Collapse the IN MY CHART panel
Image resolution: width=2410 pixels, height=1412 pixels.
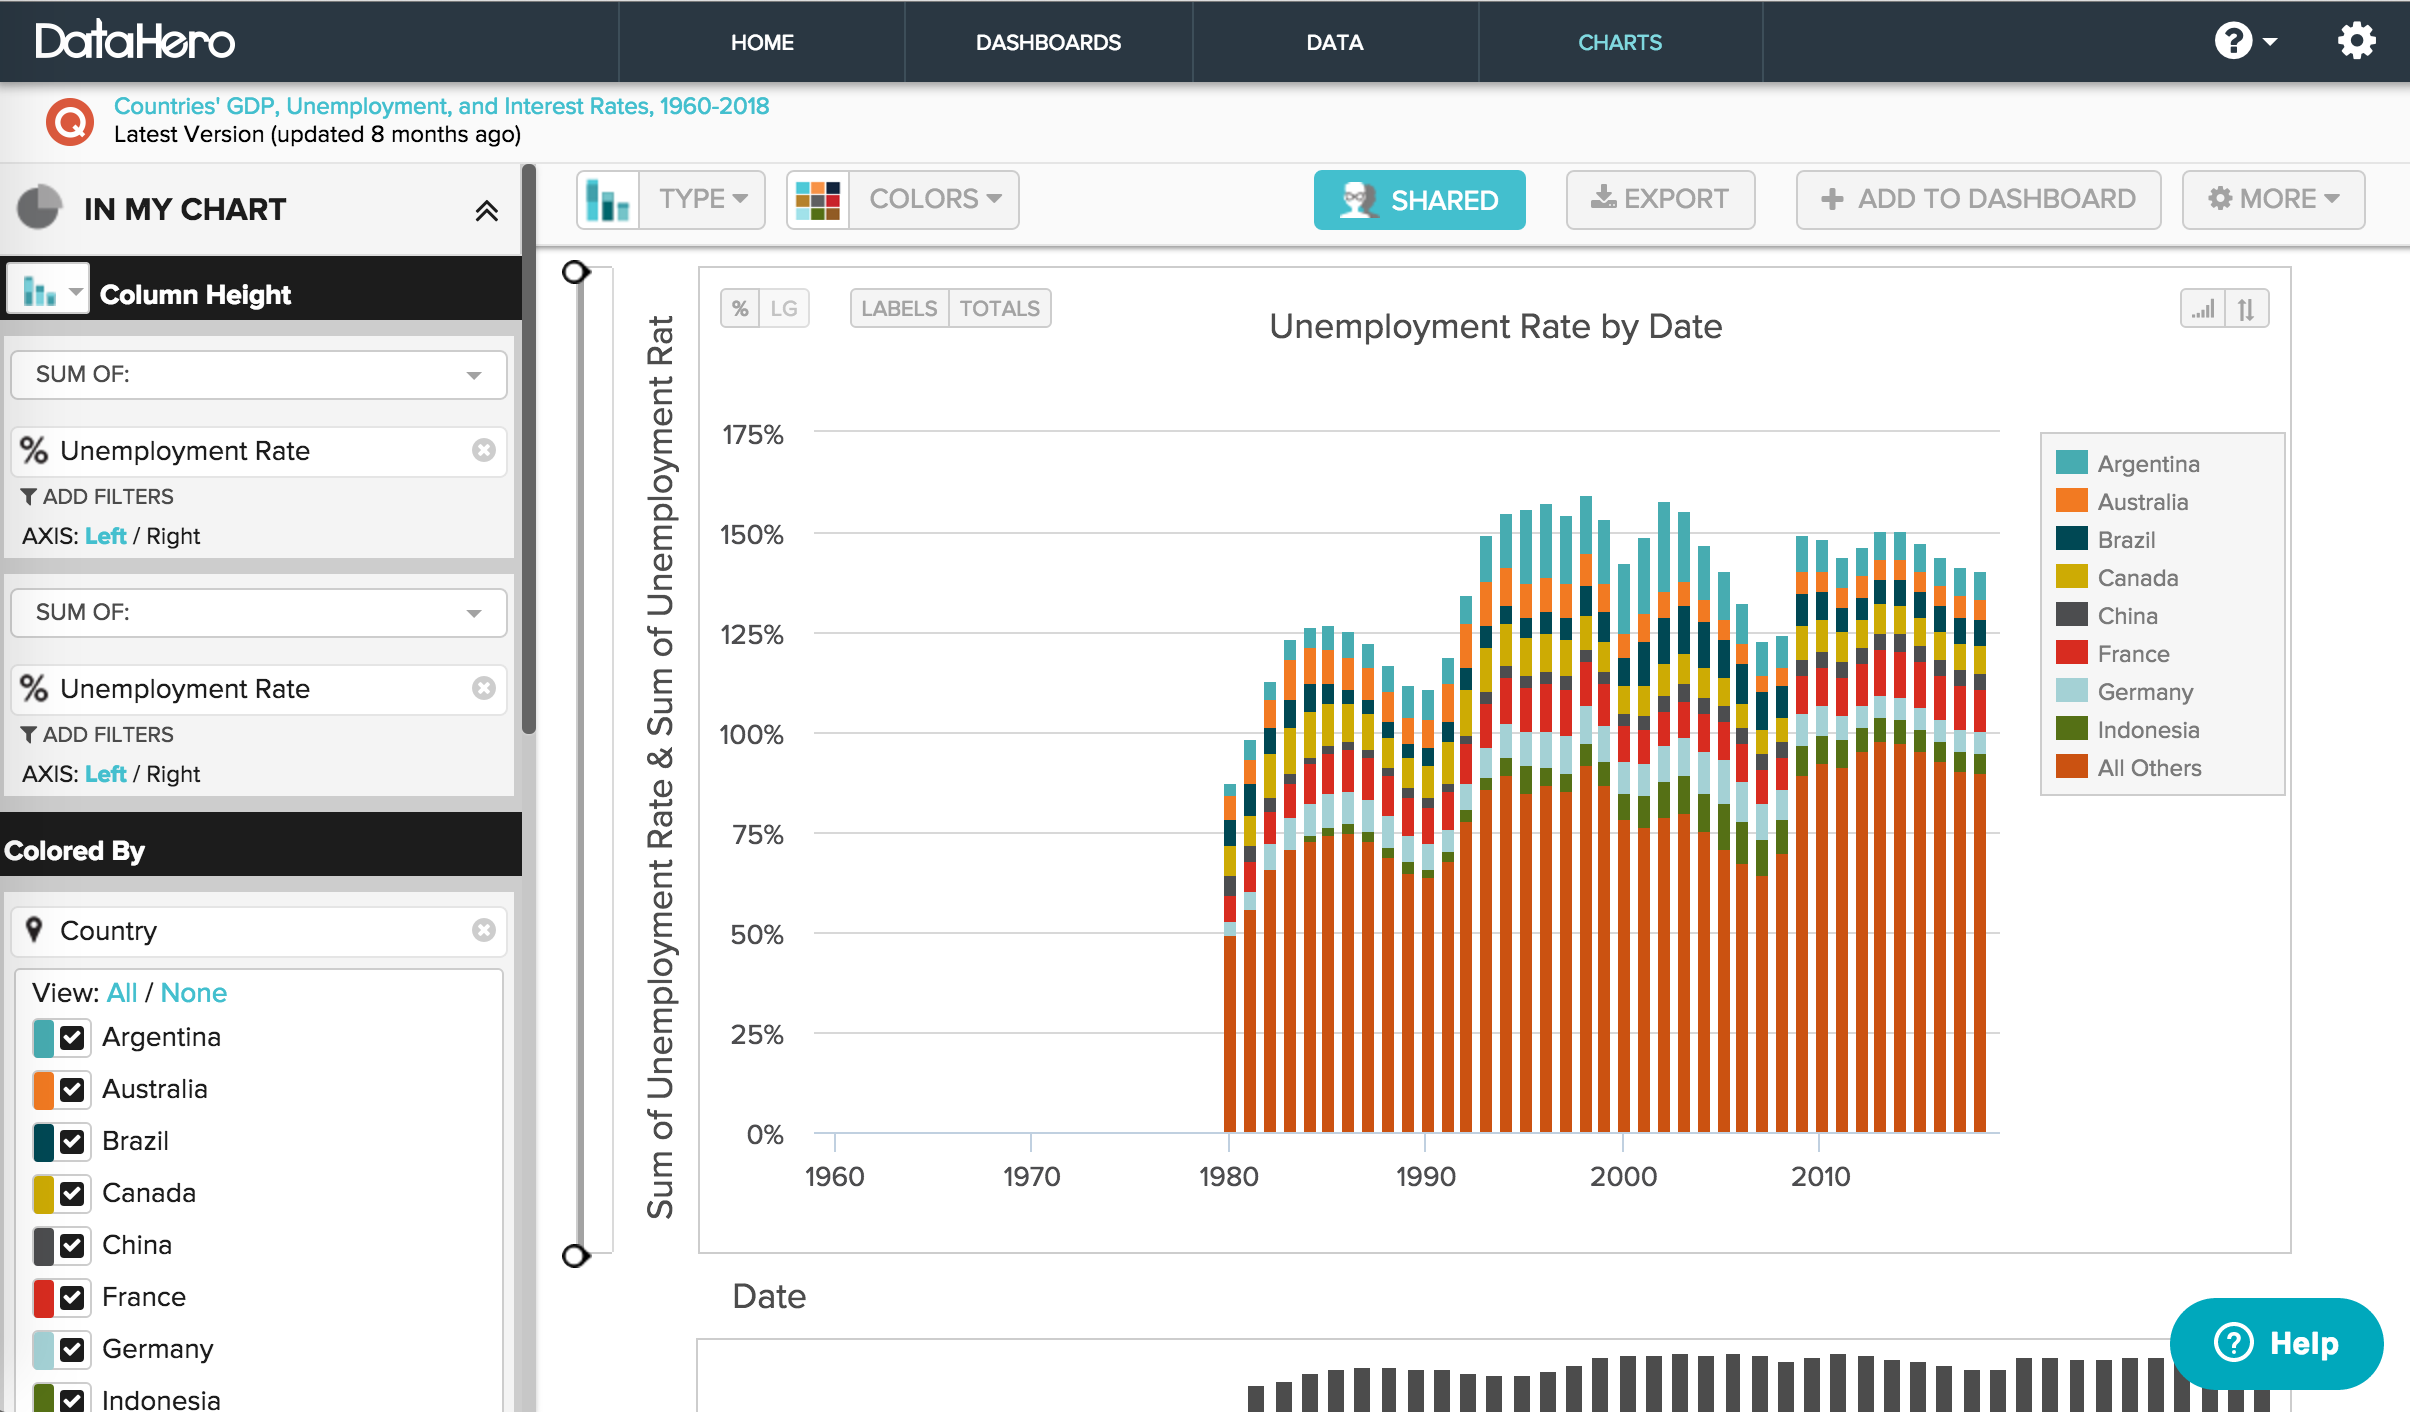pyautogui.click(x=489, y=209)
